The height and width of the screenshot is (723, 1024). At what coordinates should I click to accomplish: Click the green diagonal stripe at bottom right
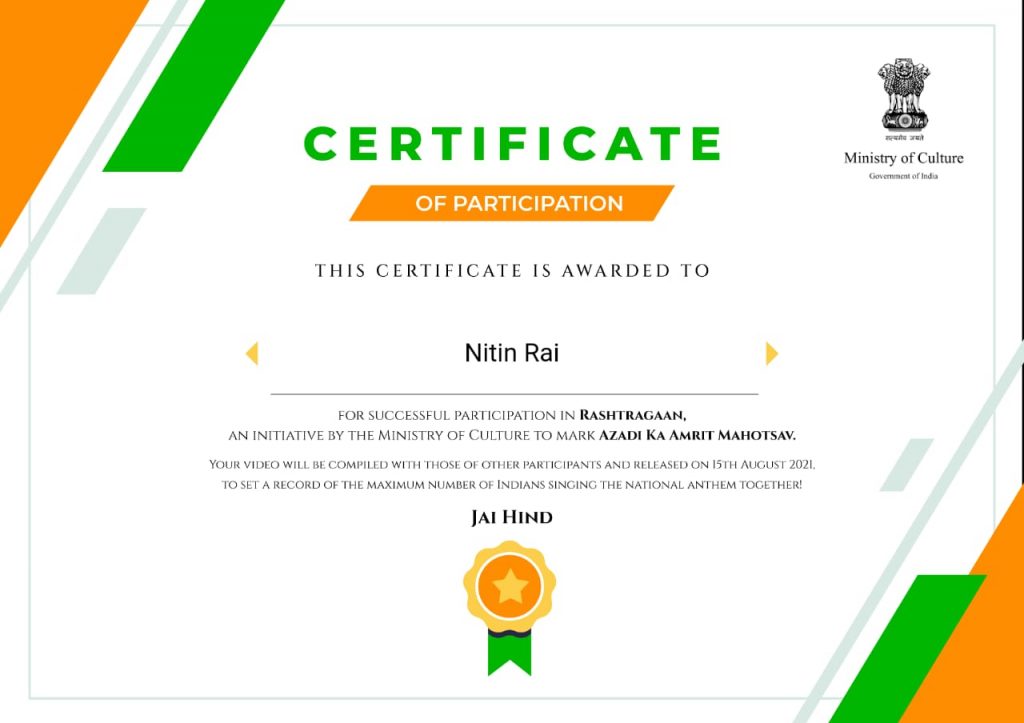point(908,649)
